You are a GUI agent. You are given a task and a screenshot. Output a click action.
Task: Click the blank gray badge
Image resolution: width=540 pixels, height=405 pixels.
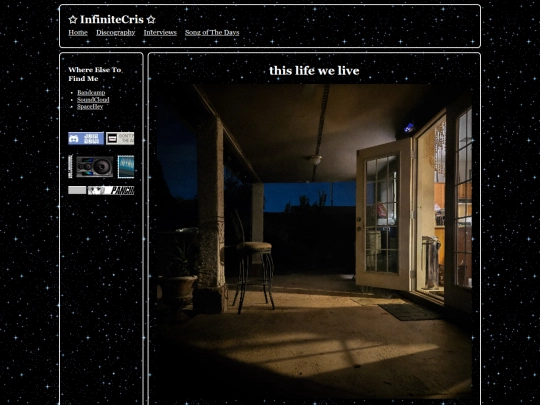(x=77, y=190)
